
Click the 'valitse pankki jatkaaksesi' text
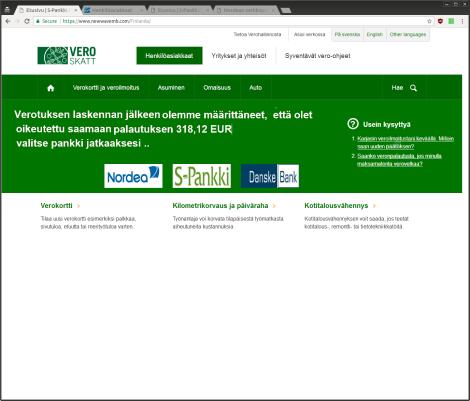pos(83,143)
